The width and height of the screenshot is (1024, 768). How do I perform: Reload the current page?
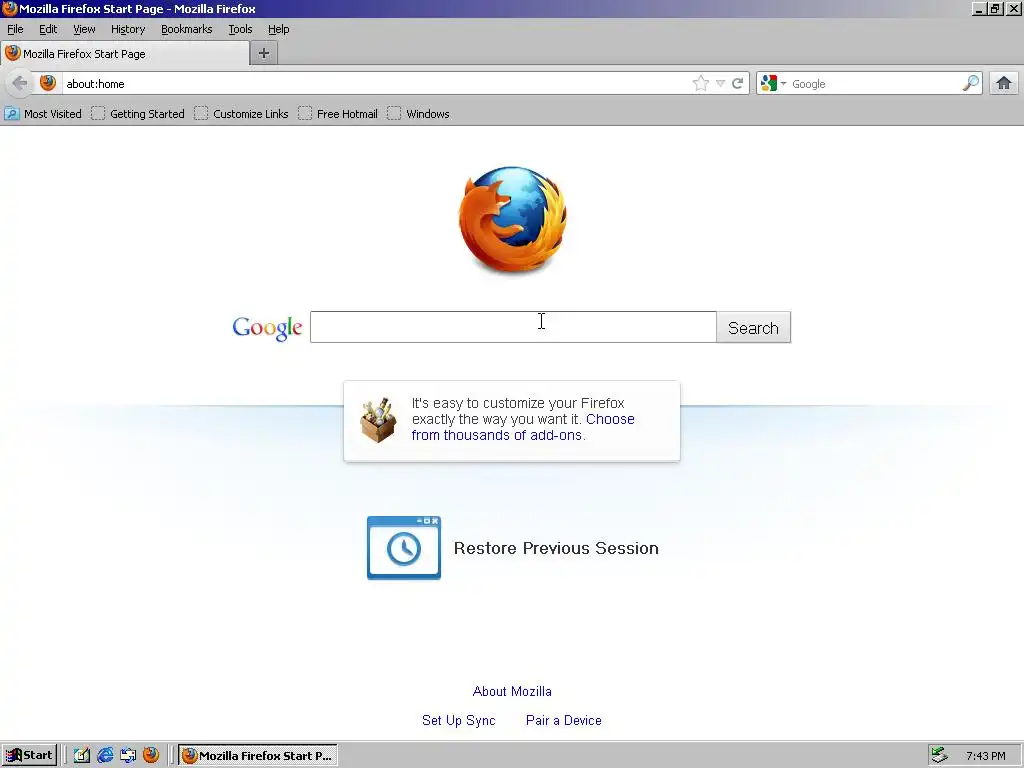737,84
